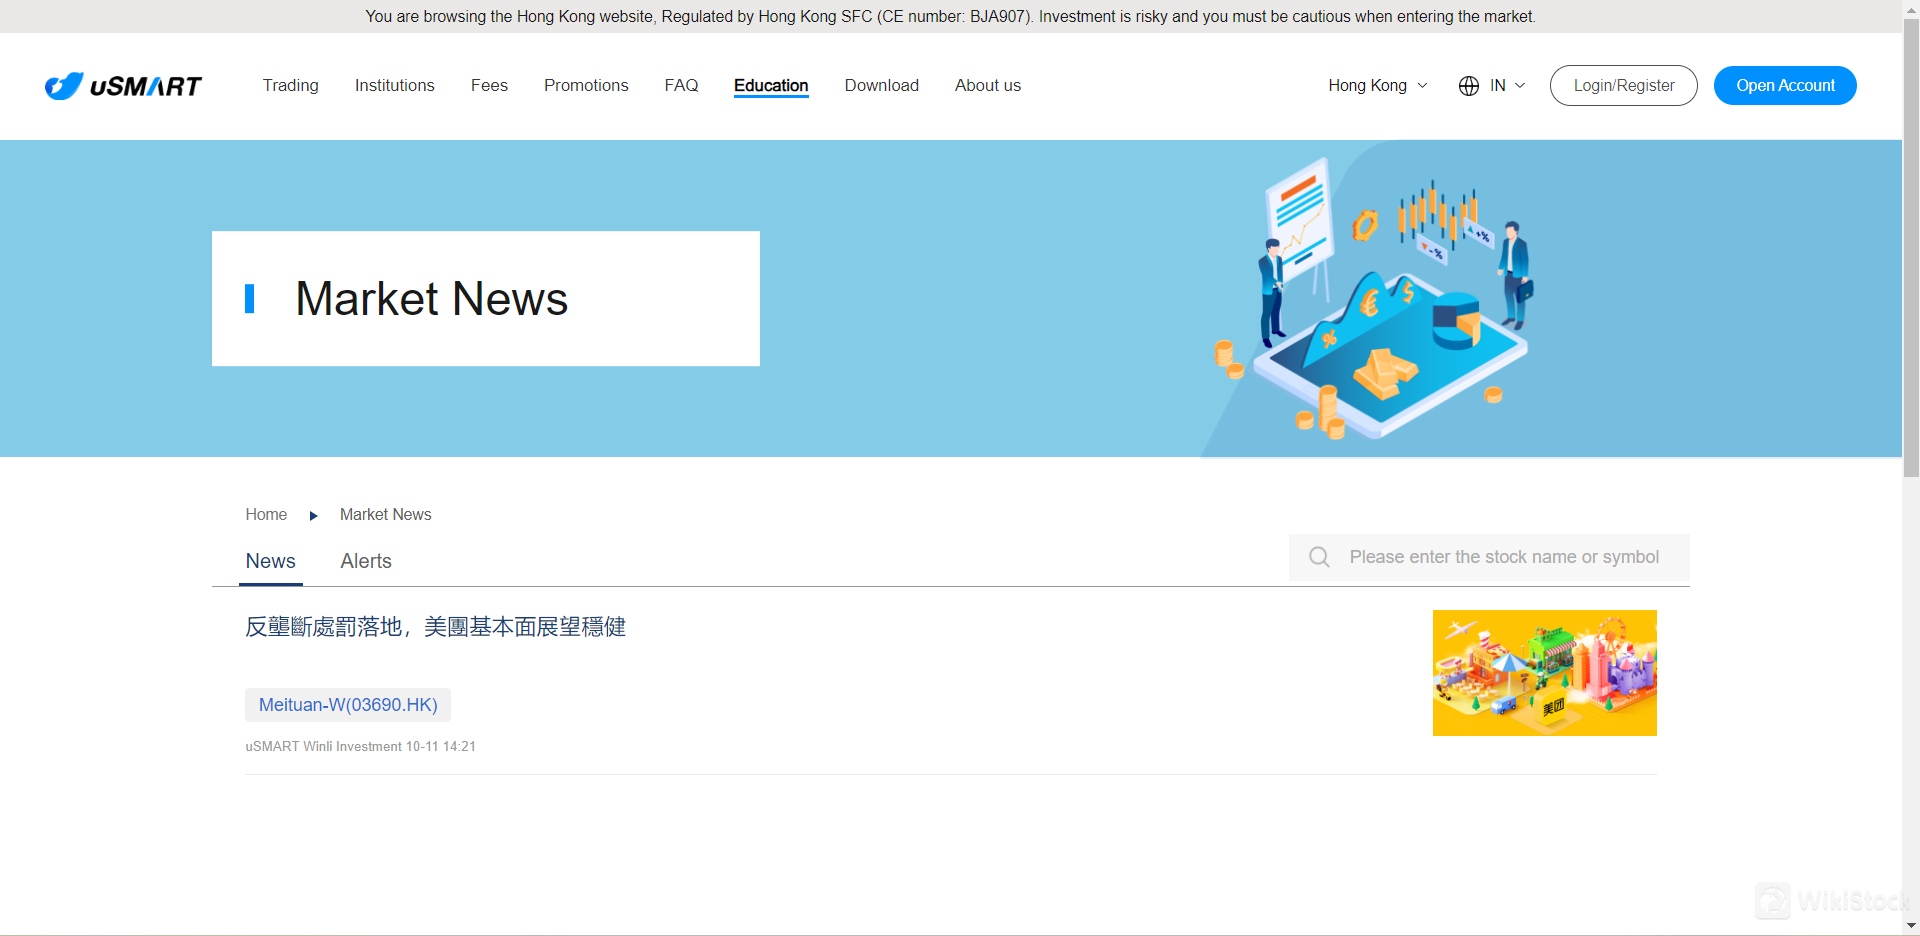The height and width of the screenshot is (936, 1920).
Task: Click the globe language icon
Action: [x=1469, y=86]
